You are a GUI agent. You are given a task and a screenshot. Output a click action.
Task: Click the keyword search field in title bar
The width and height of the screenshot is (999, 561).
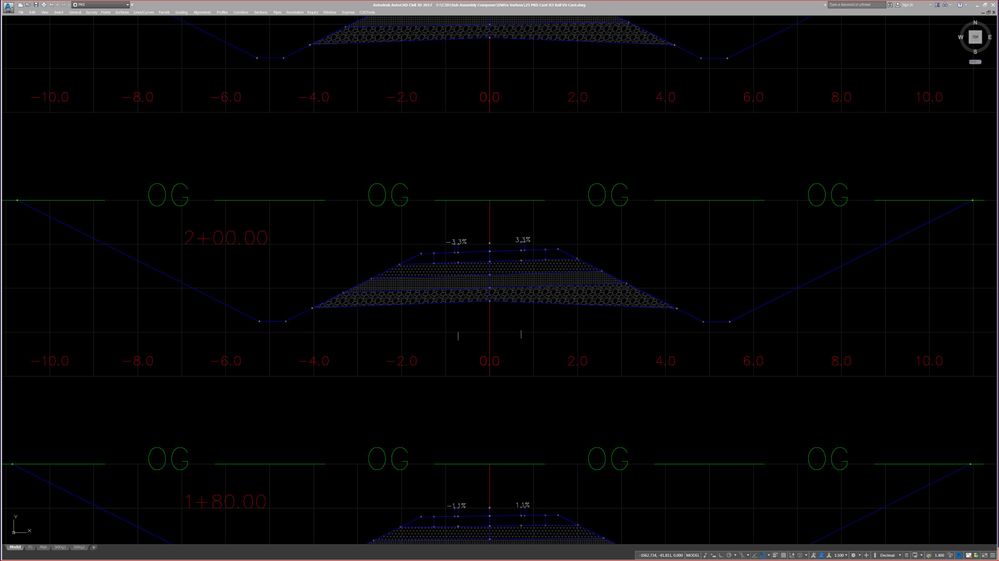856,4
